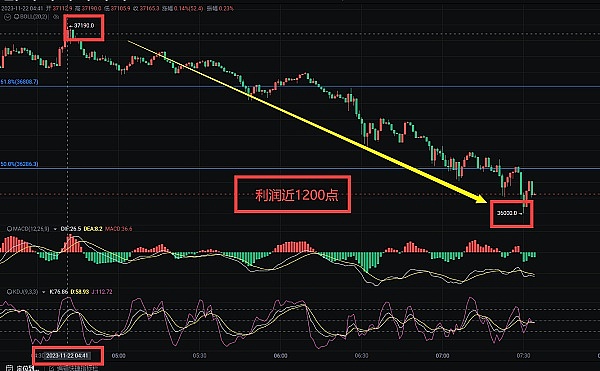Collapse the BOLL indicator legend circle icon
Screen dimensions: 600x371
coord(7,17)
